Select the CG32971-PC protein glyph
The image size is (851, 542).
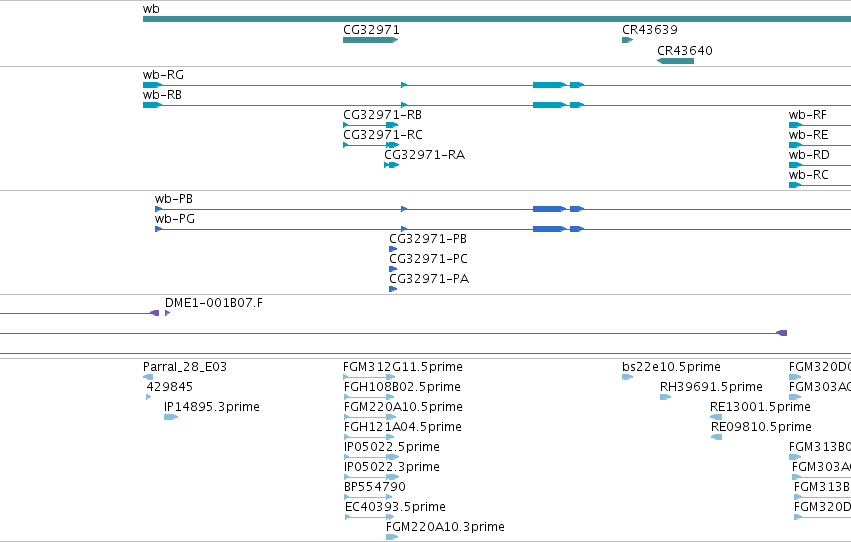[393, 269]
